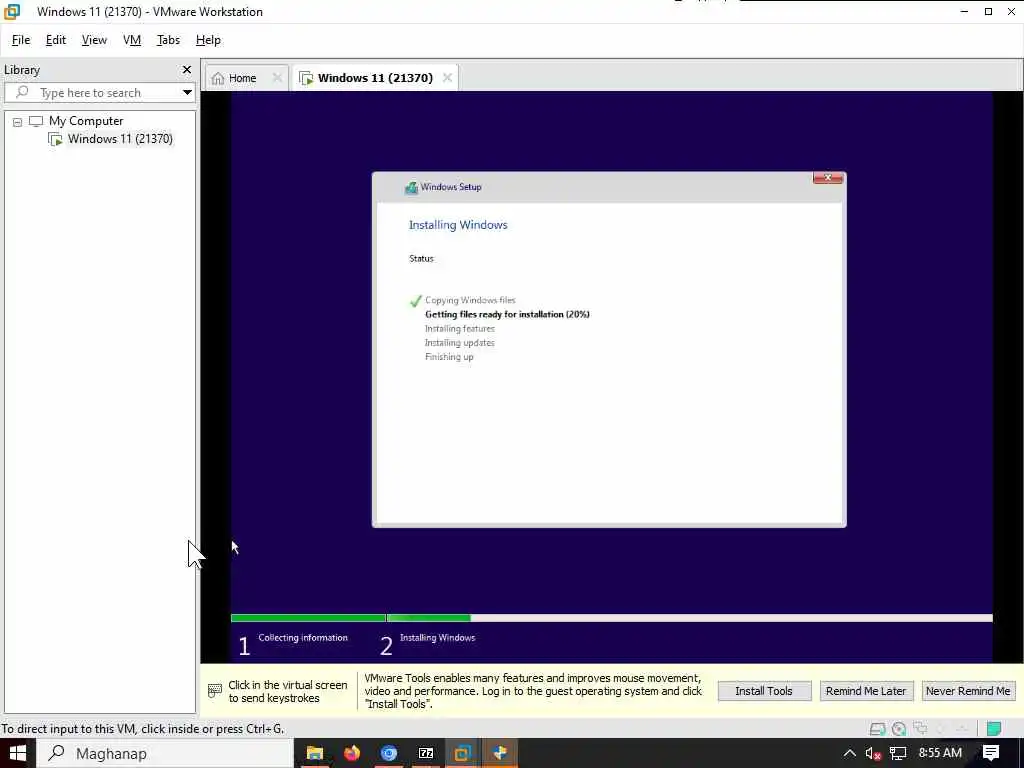This screenshot has width=1024, height=768.
Task: Click the 8:55 AM taskbar clock
Action: 940,753
